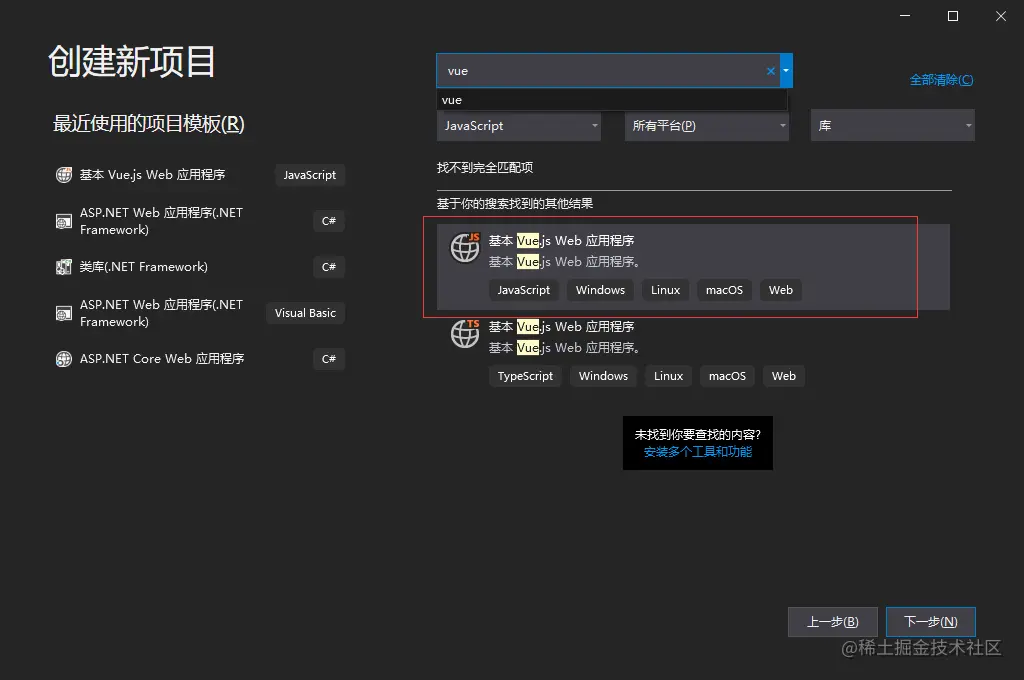
Task: Select the TypeScript Vue.js result title
Action: click(x=562, y=327)
